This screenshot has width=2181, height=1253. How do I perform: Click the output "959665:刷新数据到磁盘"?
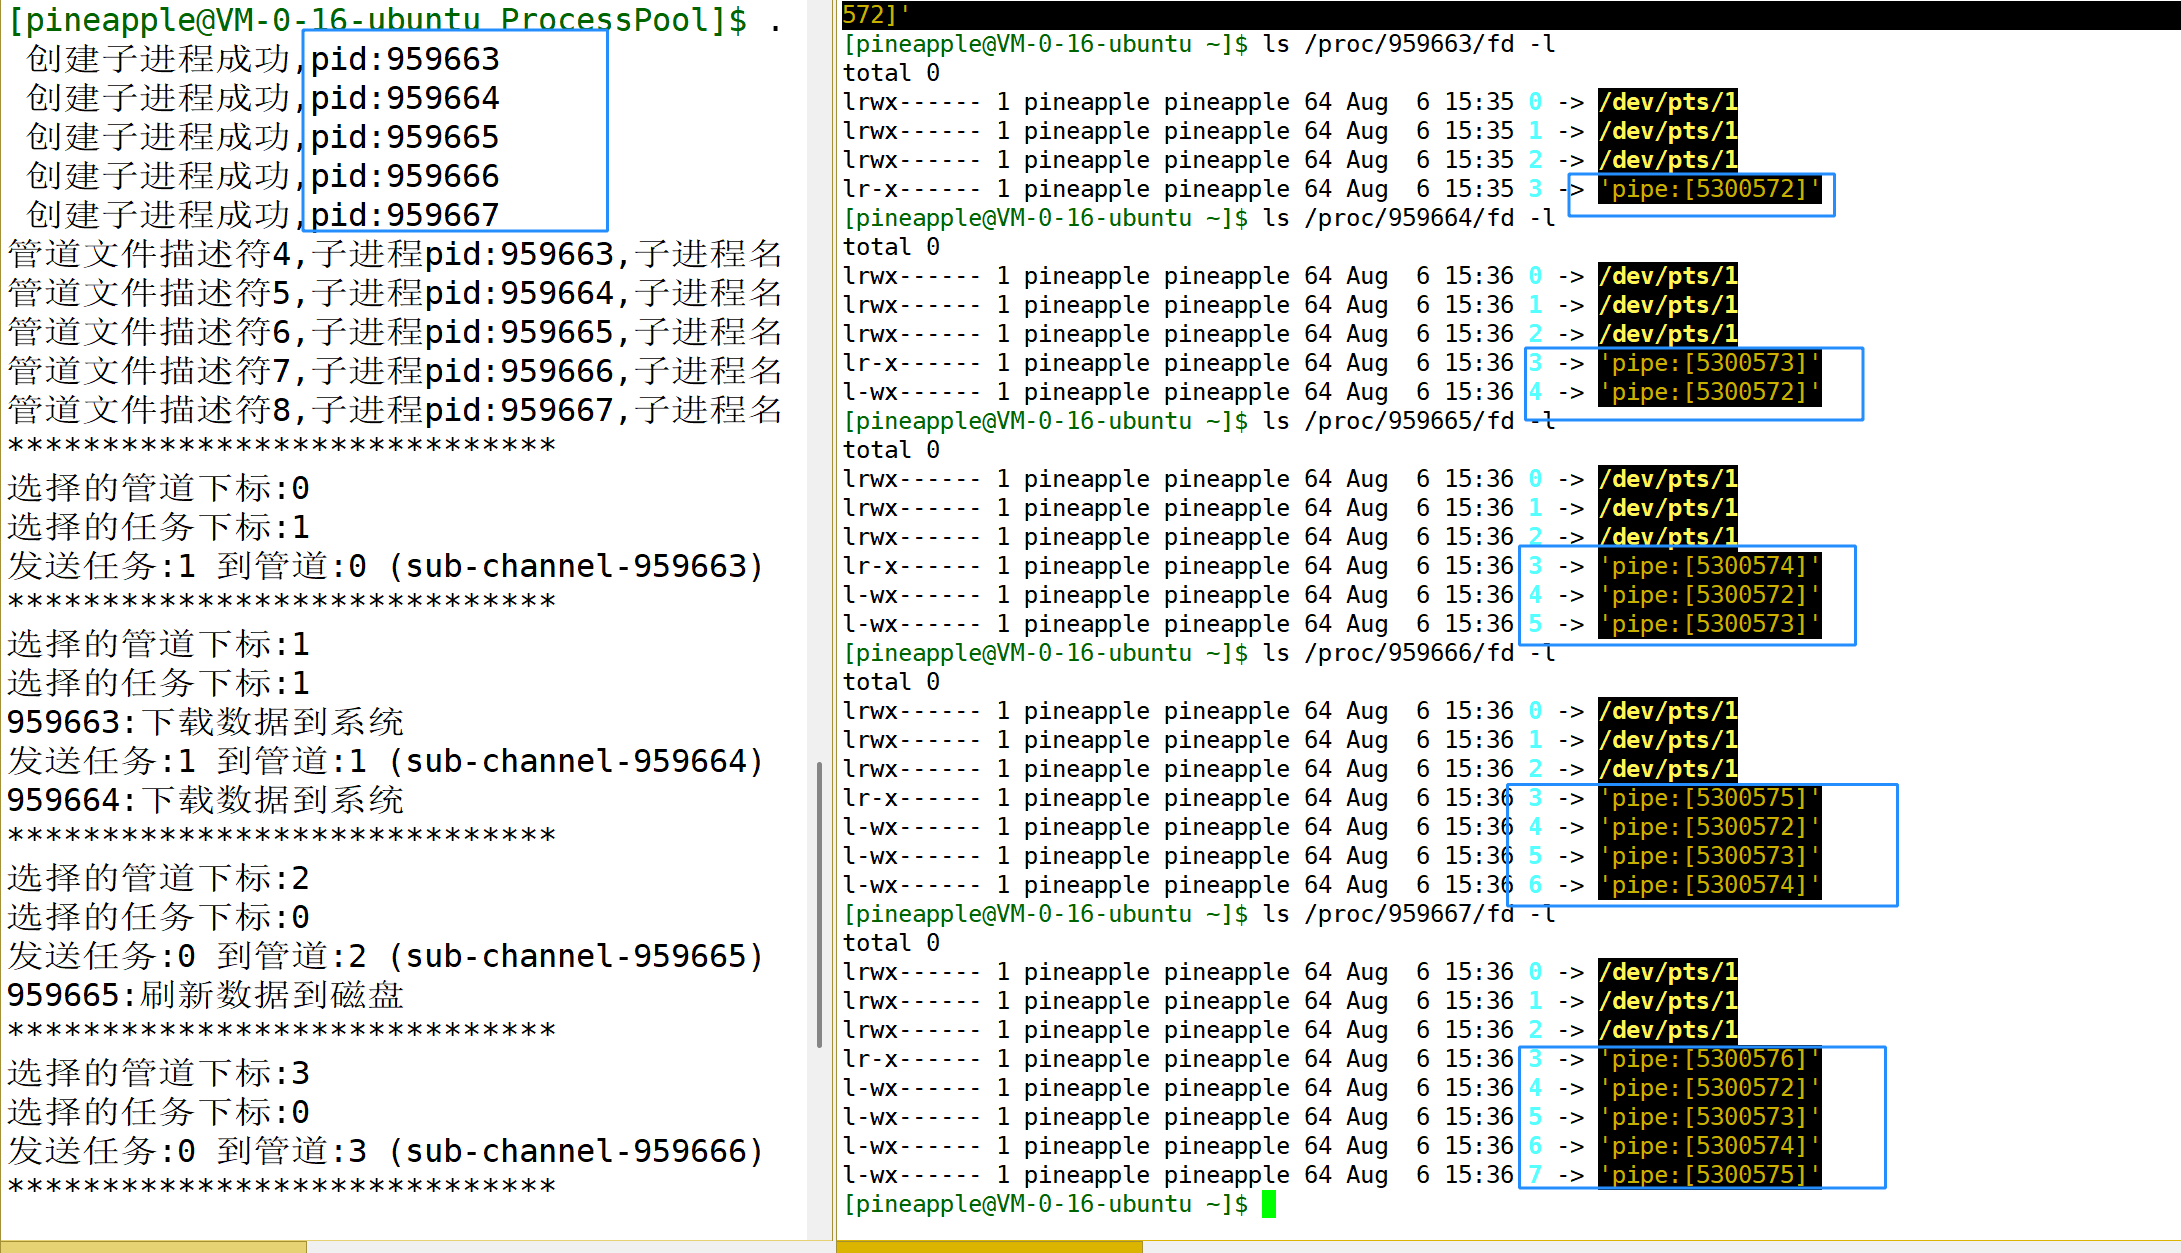(206, 995)
